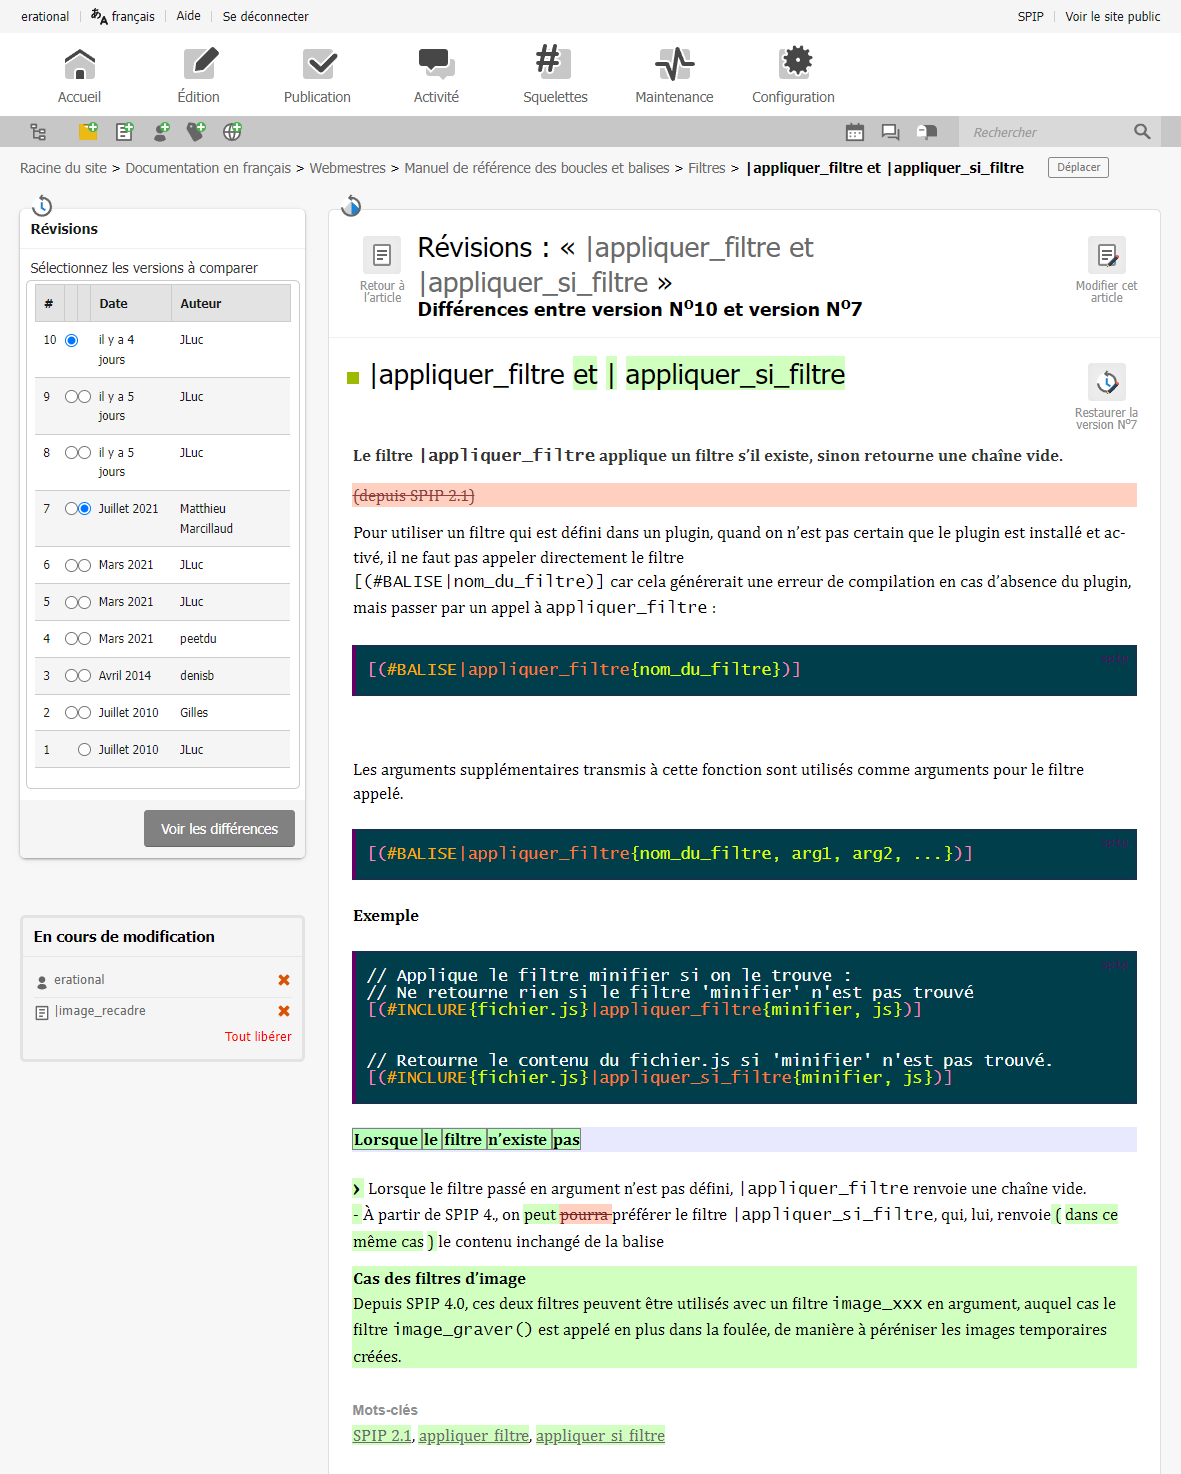
Task: Release the |image_recadre article lock
Action: [x=284, y=1011]
